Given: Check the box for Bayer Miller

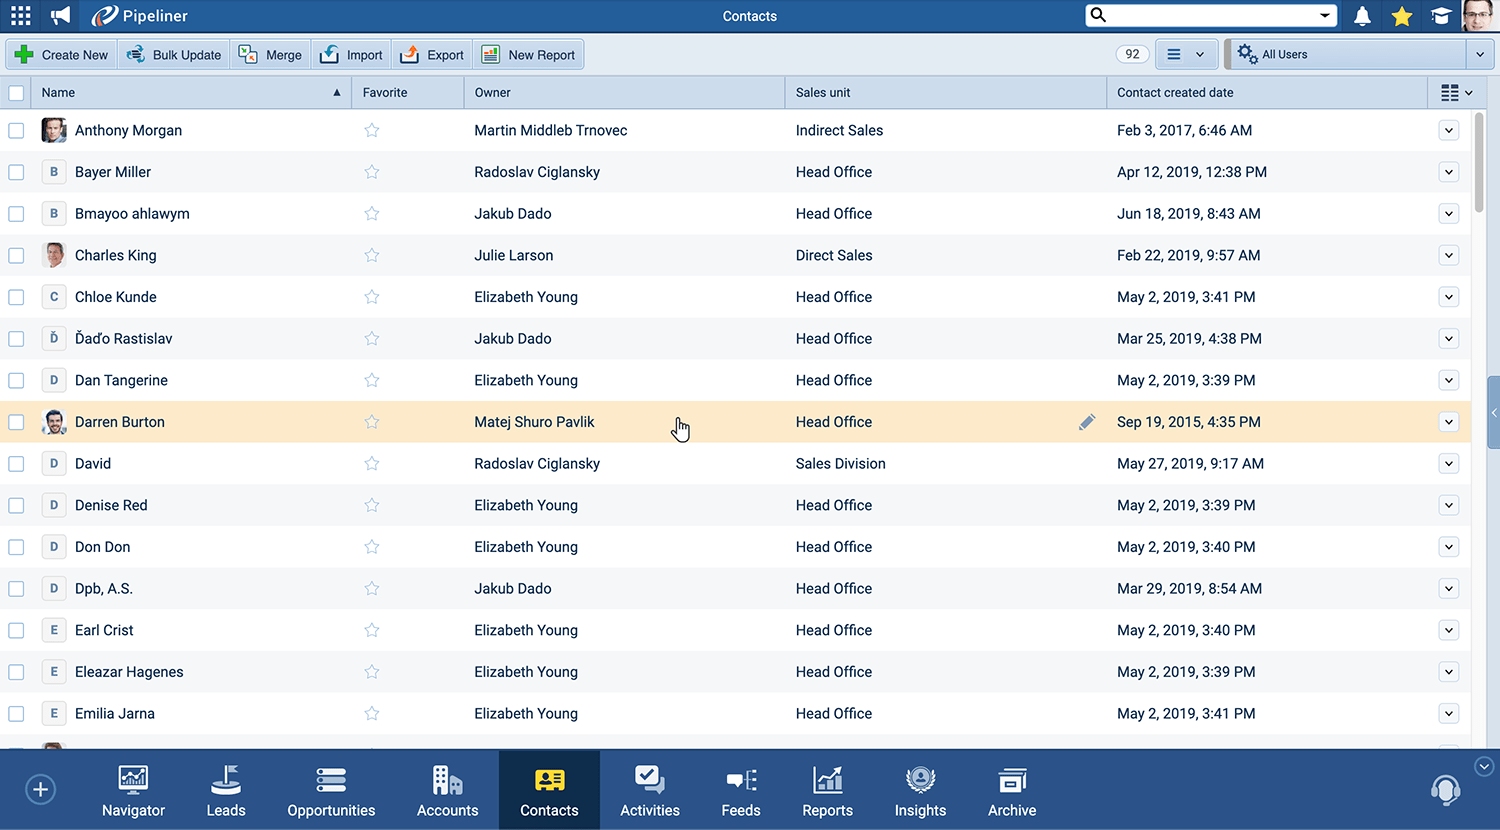Looking at the screenshot, I should click(16, 172).
